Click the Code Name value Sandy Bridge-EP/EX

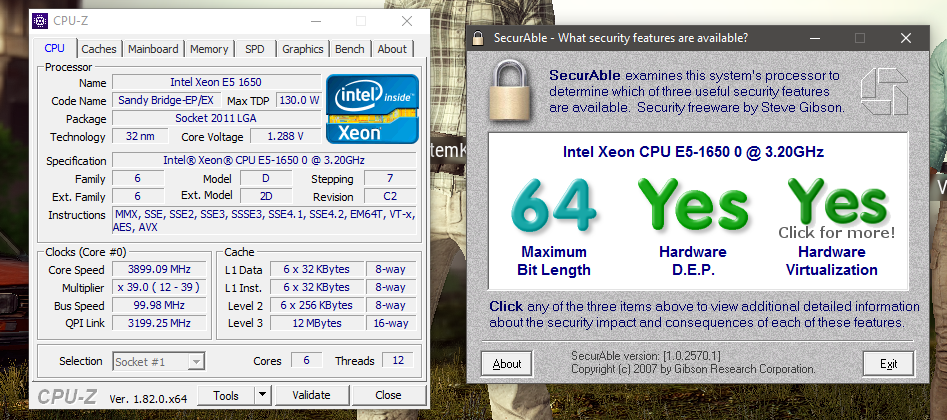point(167,100)
